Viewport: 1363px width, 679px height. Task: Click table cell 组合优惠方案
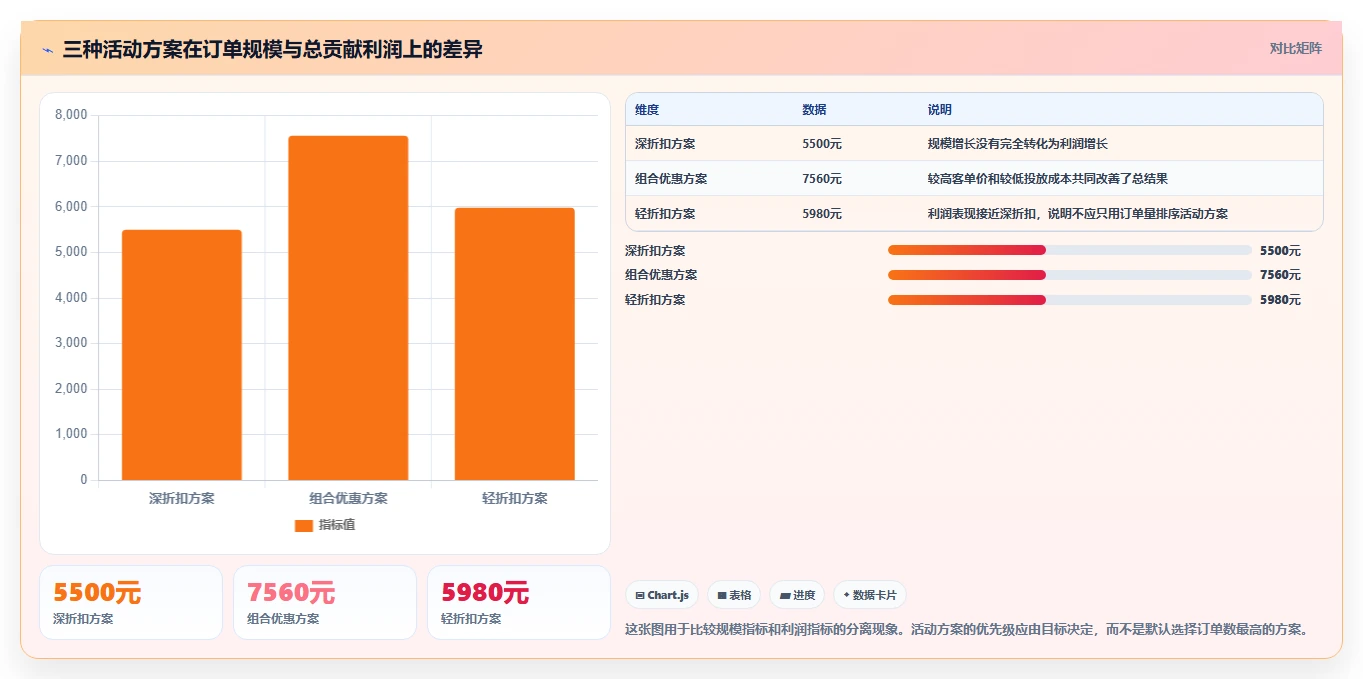[x=671, y=179]
